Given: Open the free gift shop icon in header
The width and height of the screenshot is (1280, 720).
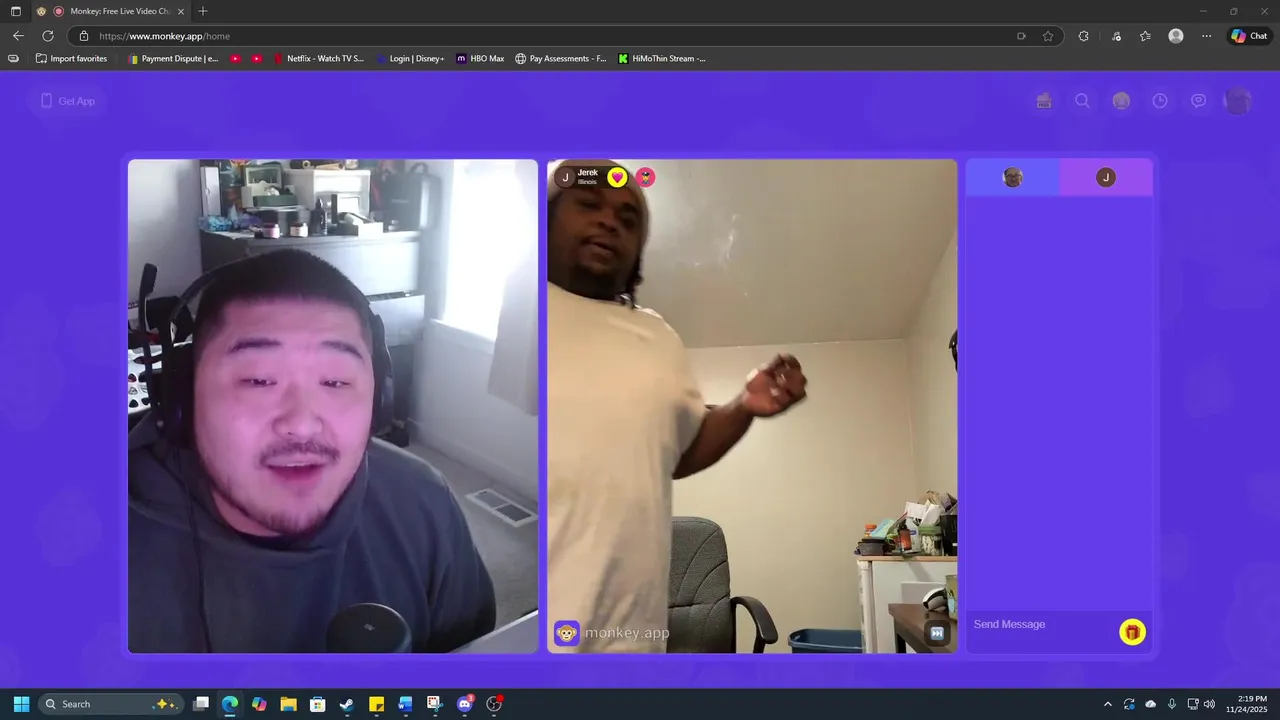Looking at the screenshot, I should tap(1044, 101).
